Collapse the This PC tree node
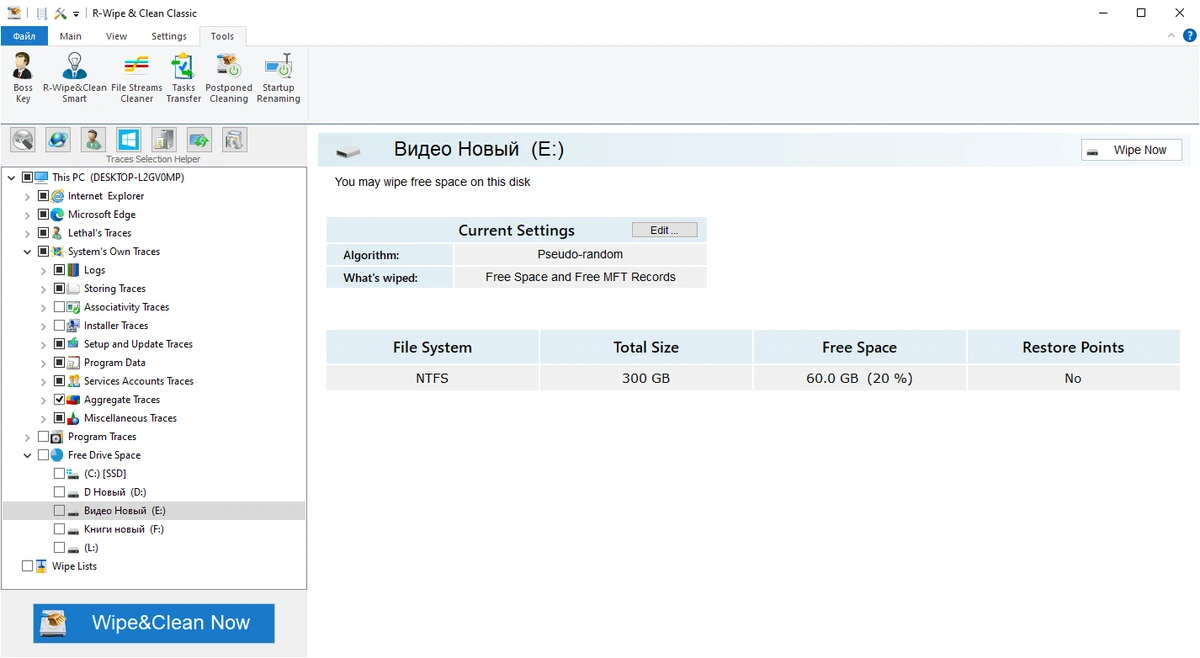 (x=12, y=178)
